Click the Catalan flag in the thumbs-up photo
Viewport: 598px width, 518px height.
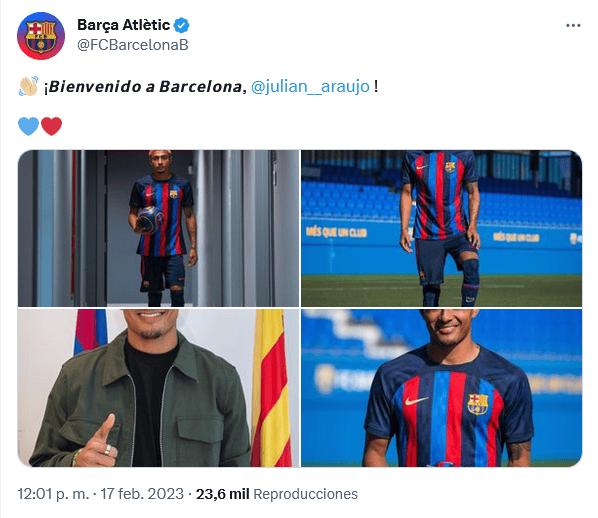(271, 388)
